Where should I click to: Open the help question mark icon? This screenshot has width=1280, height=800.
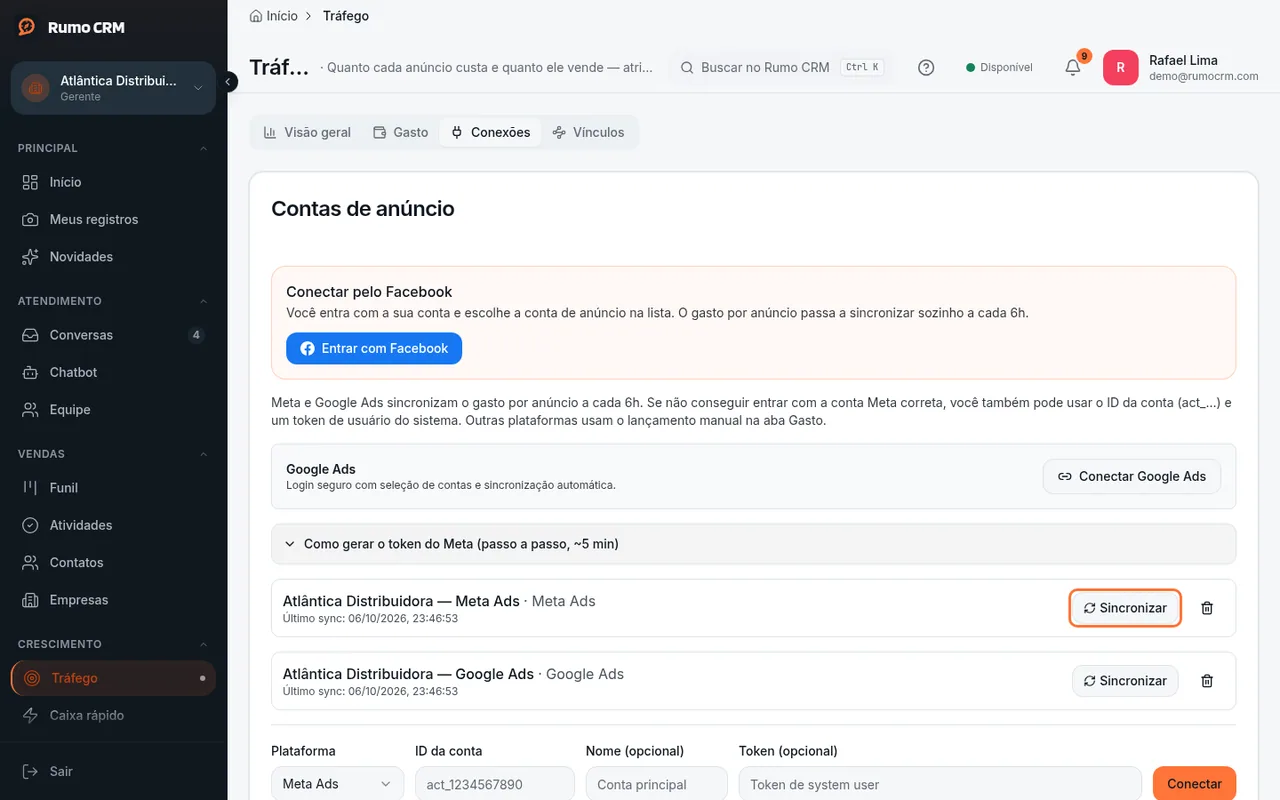[926, 68]
